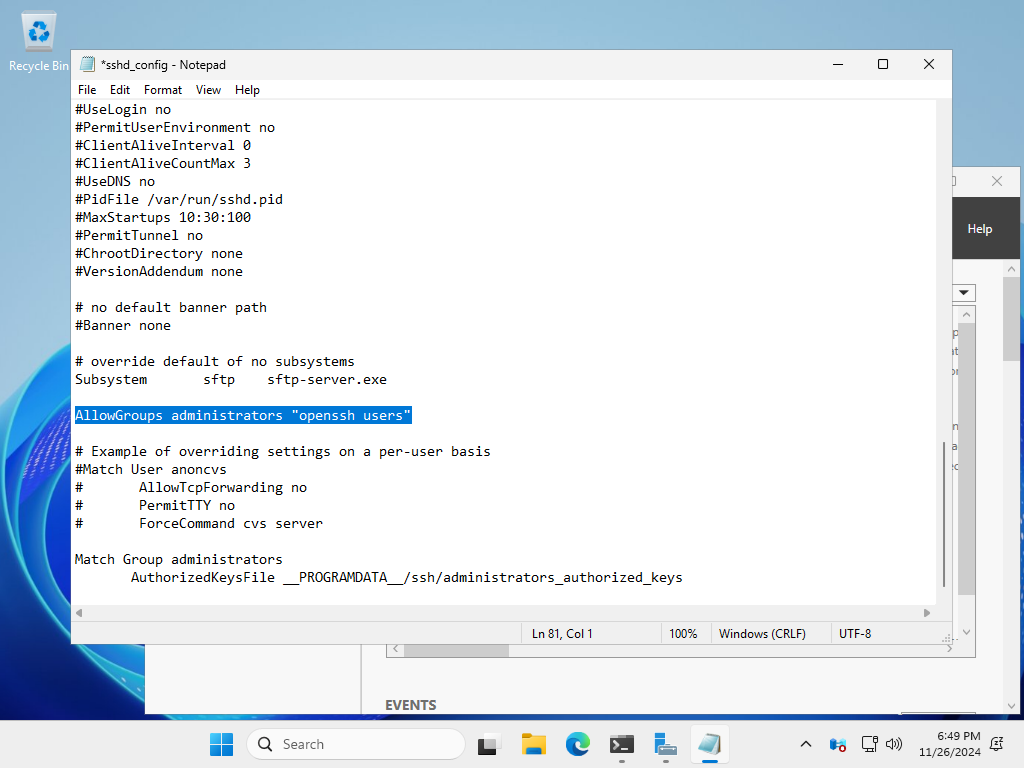
Task: Click the '#PermitTunnel no' line
Action: coord(138,235)
